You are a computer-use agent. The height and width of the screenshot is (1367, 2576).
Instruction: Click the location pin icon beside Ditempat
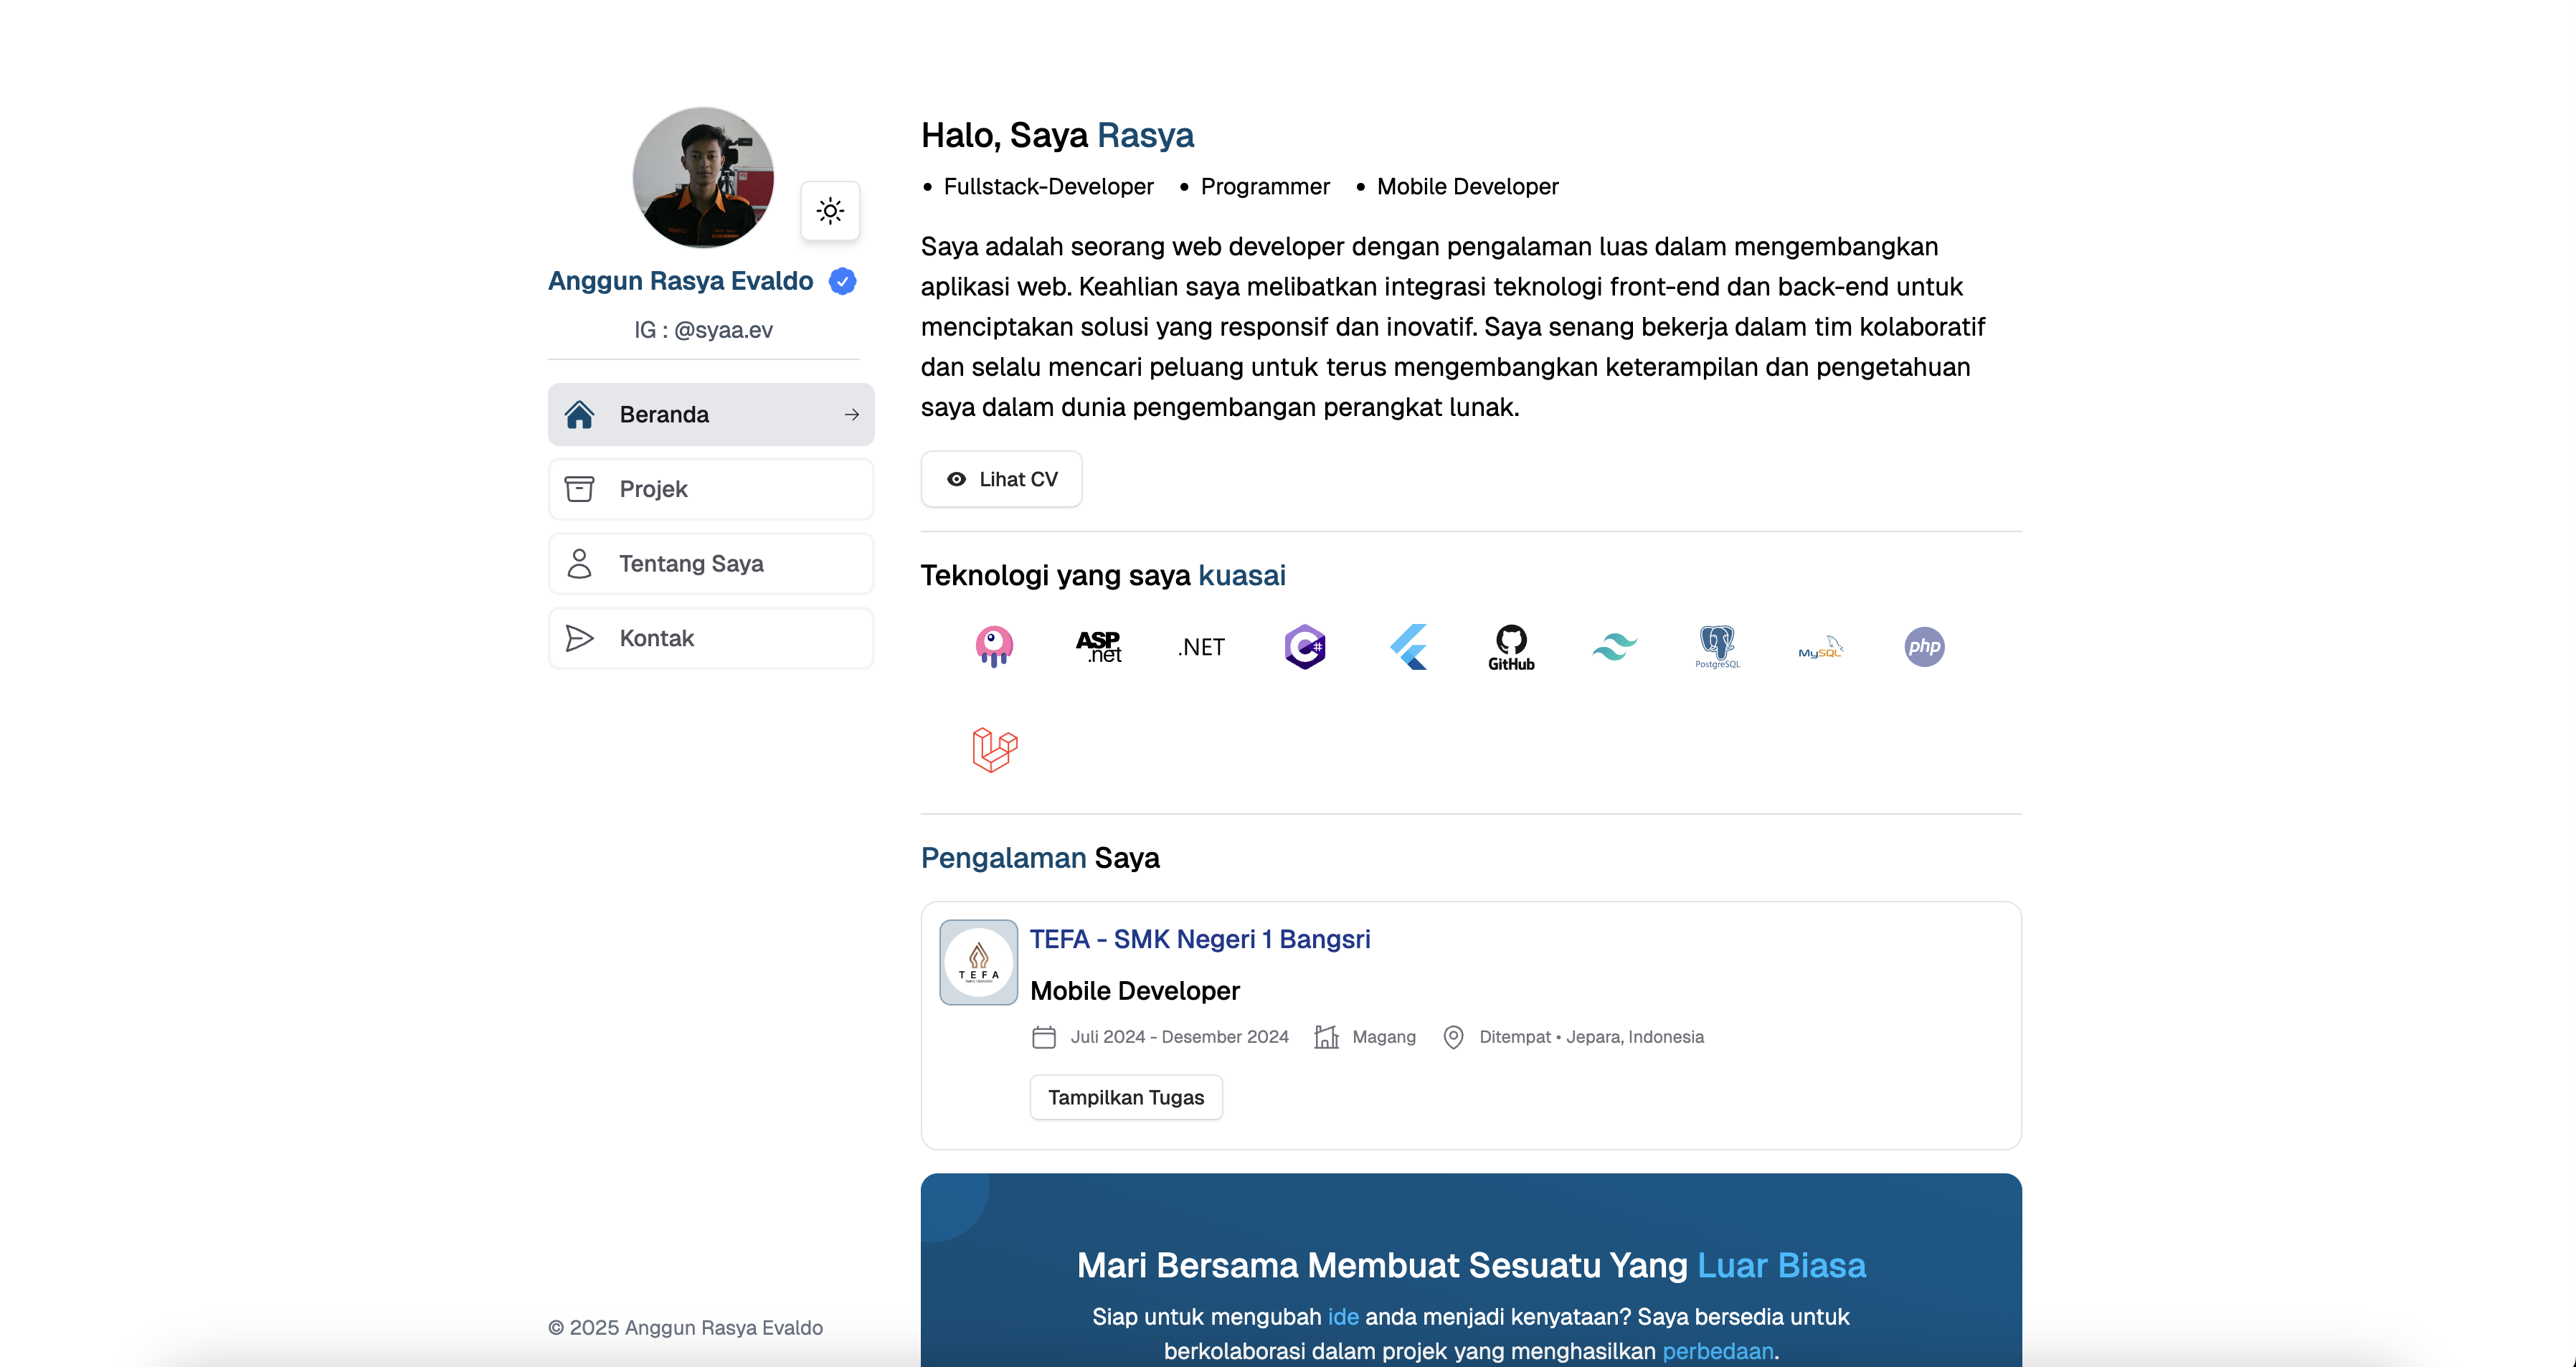pyautogui.click(x=1453, y=1037)
